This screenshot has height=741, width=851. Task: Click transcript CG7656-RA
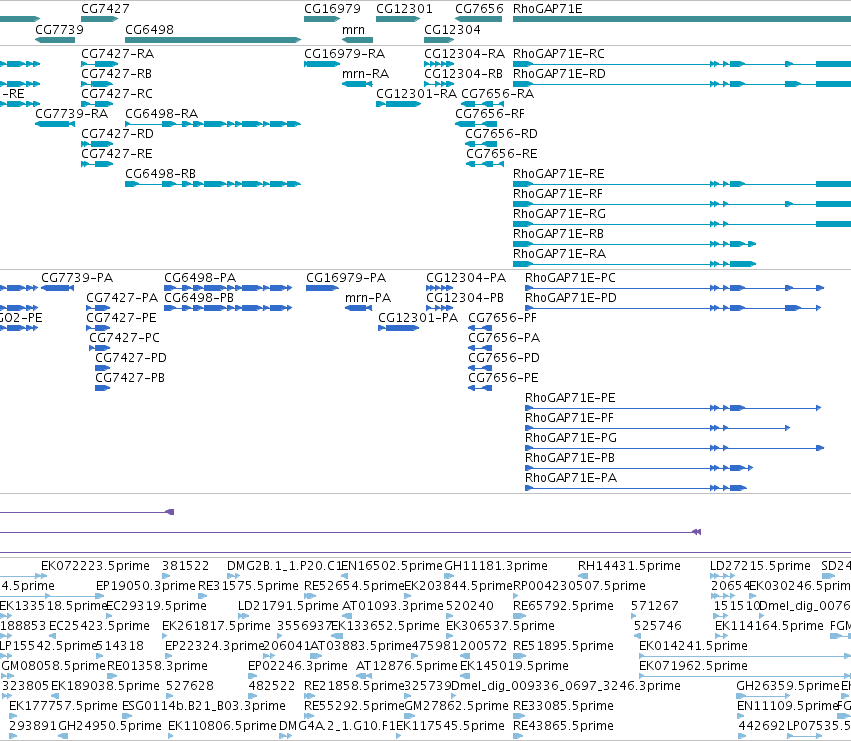coord(482,104)
